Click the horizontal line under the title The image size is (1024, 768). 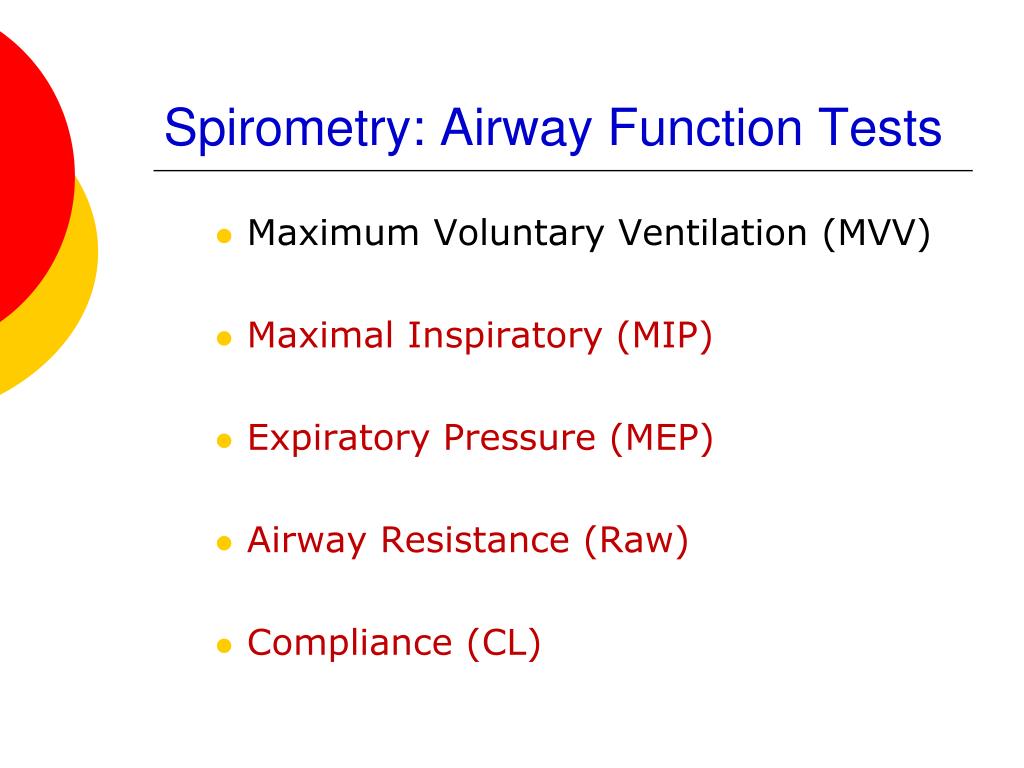563,170
